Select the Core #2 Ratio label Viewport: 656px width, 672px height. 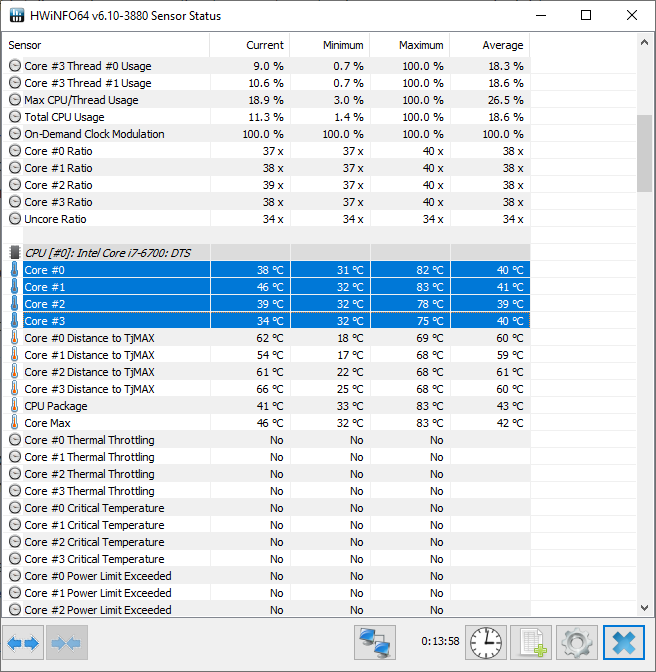click(58, 185)
